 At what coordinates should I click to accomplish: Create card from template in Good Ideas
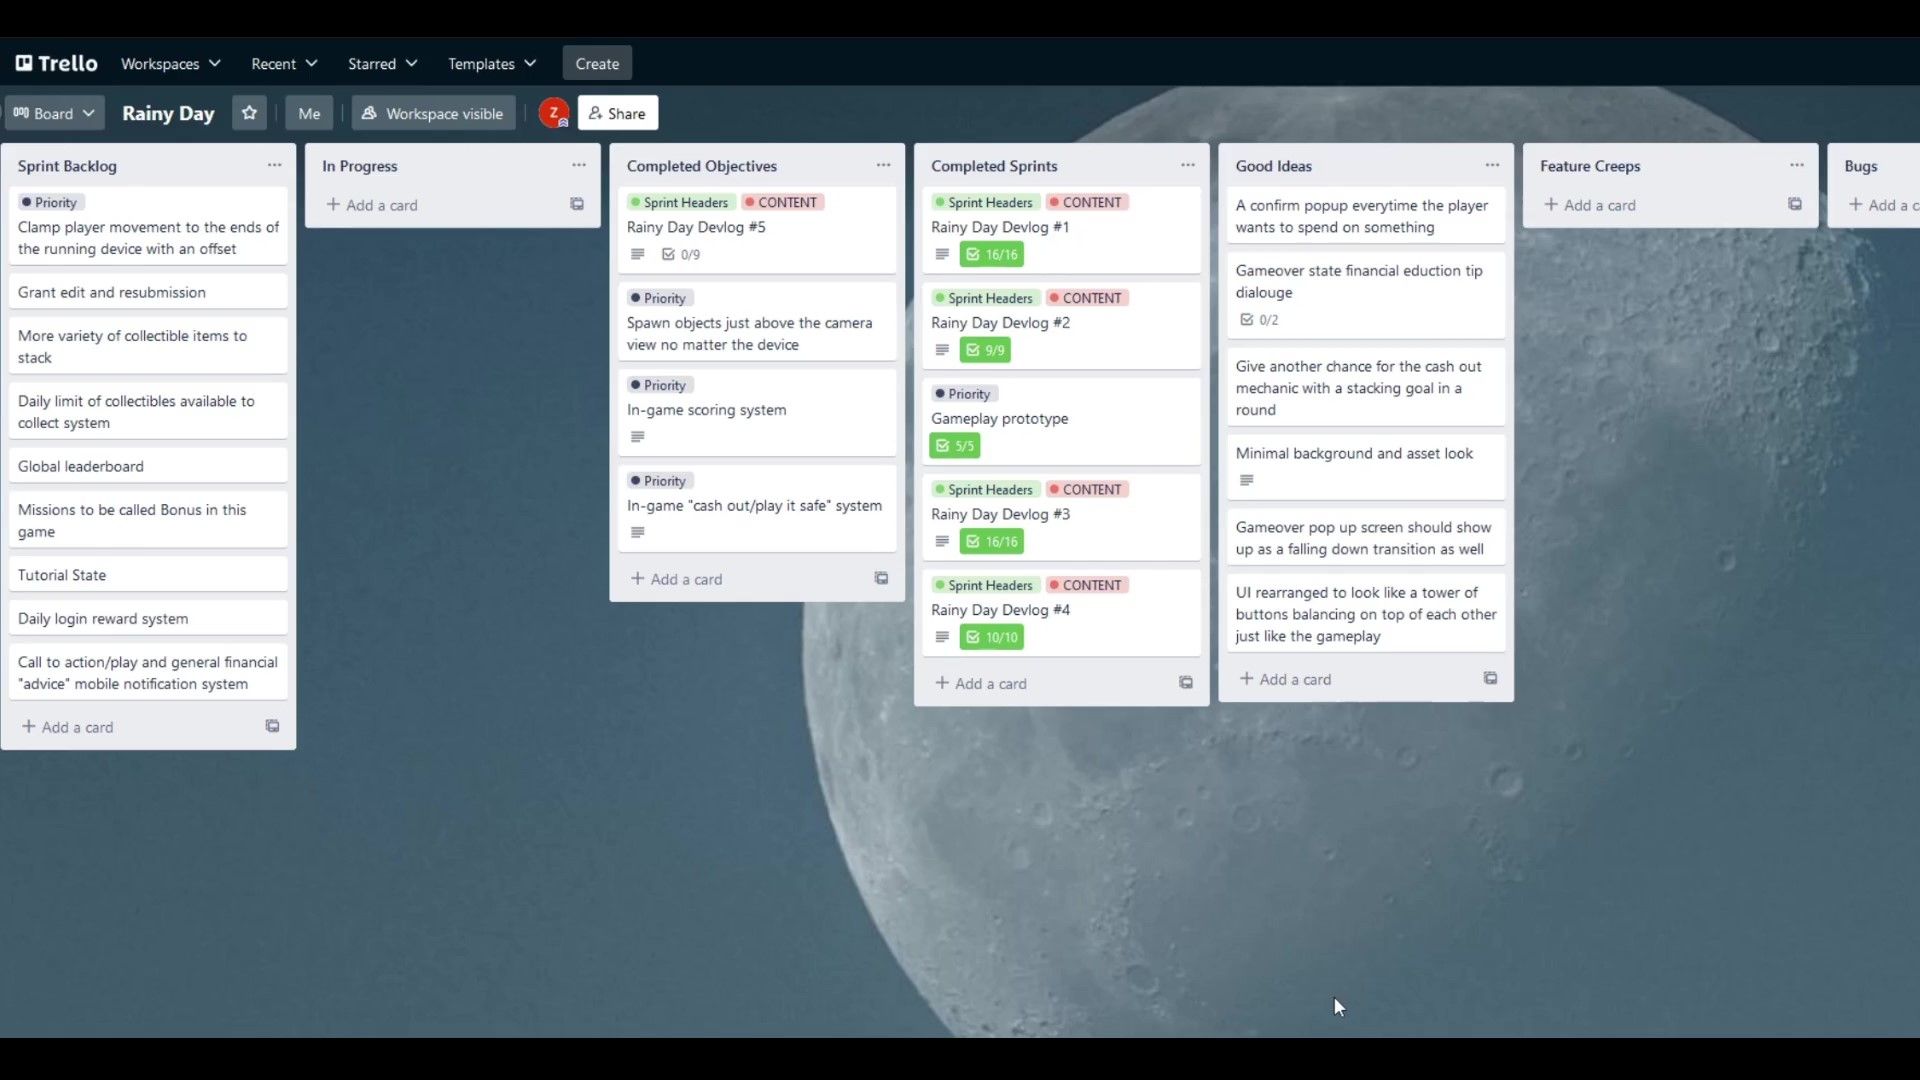(x=1490, y=679)
